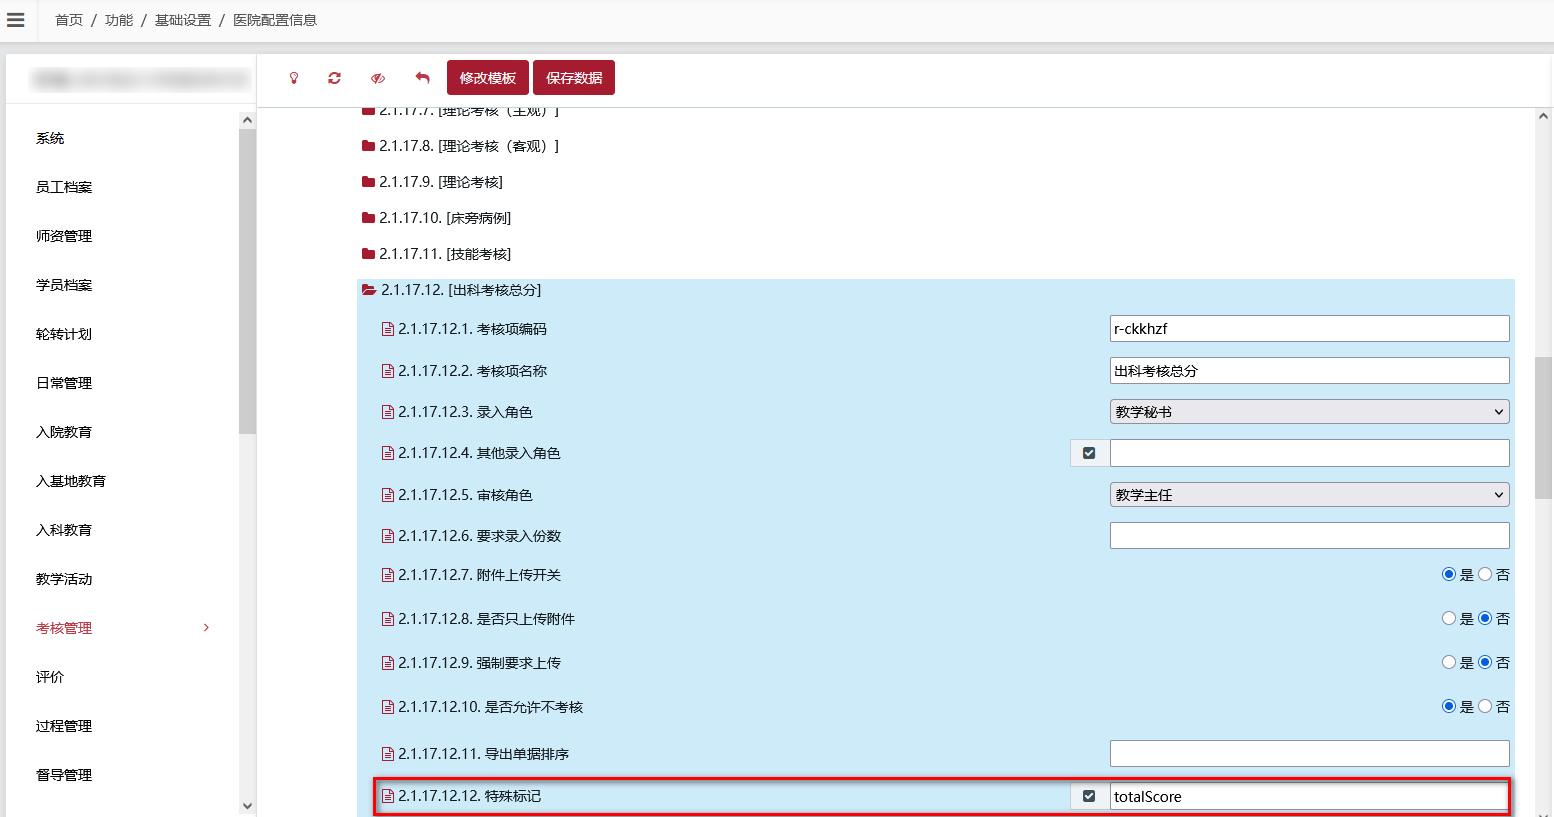
Task: Focus the 导出单据排序 input field
Action: click(x=1309, y=754)
